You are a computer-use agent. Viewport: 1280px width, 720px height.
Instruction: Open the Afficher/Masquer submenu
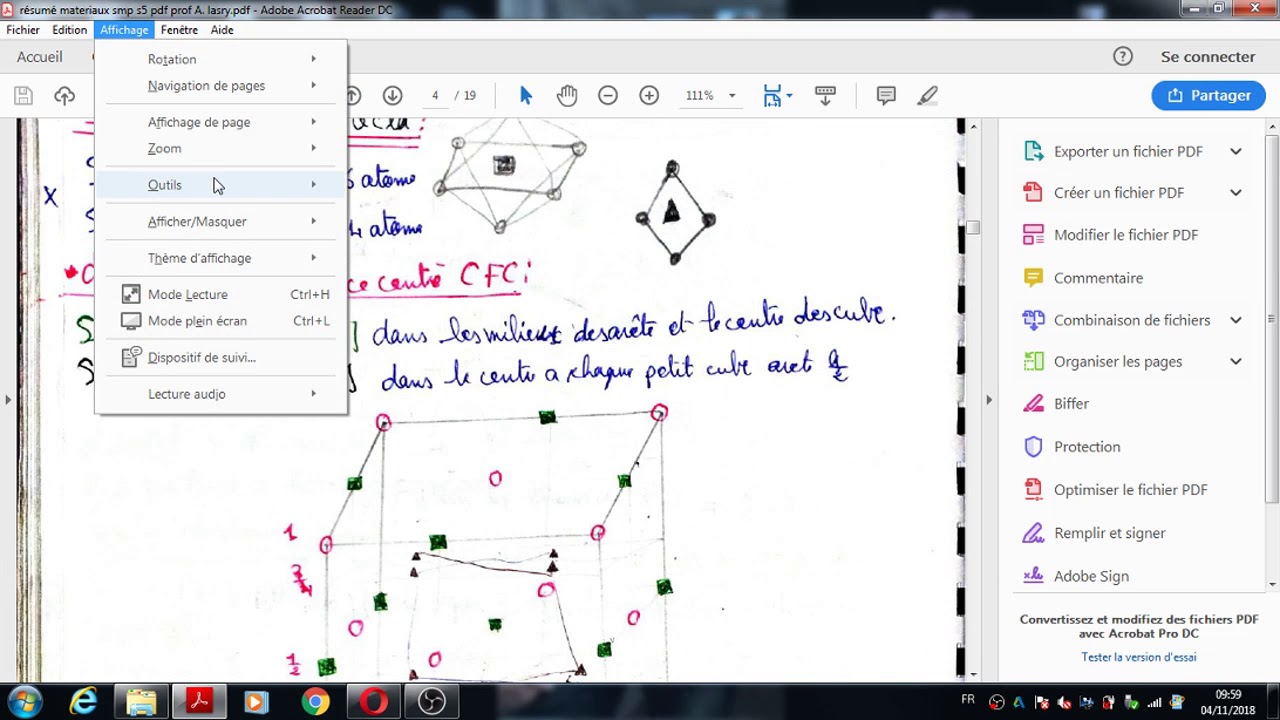tap(221, 221)
